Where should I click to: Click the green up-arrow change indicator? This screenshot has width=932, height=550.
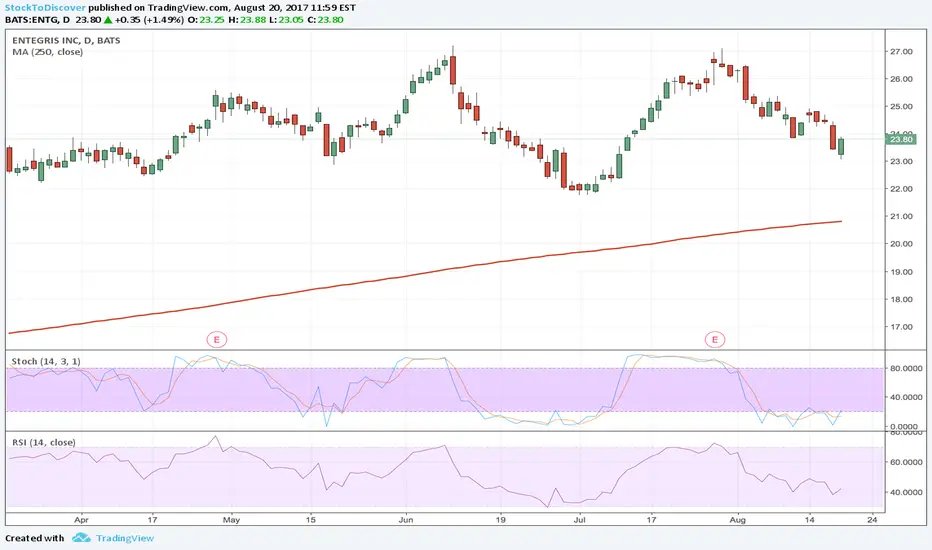click(x=108, y=20)
